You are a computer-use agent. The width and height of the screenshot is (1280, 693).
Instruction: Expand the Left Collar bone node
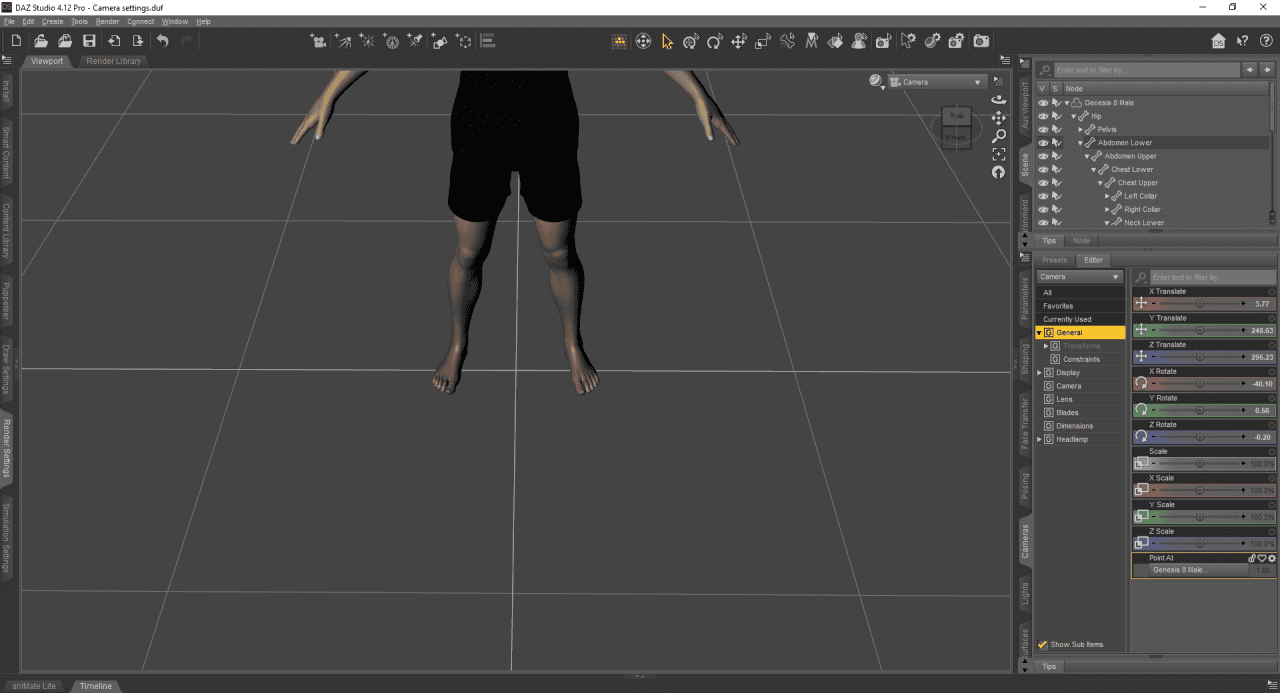coord(1107,196)
